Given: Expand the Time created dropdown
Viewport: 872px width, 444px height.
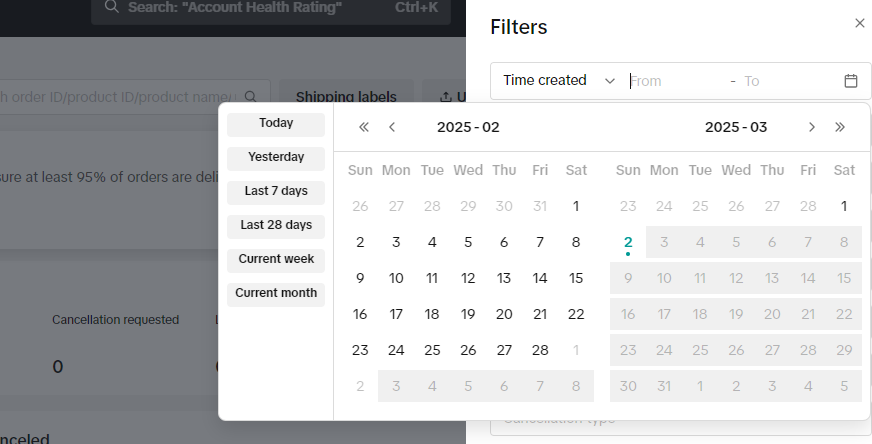Looking at the screenshot, I should point(558,81).
